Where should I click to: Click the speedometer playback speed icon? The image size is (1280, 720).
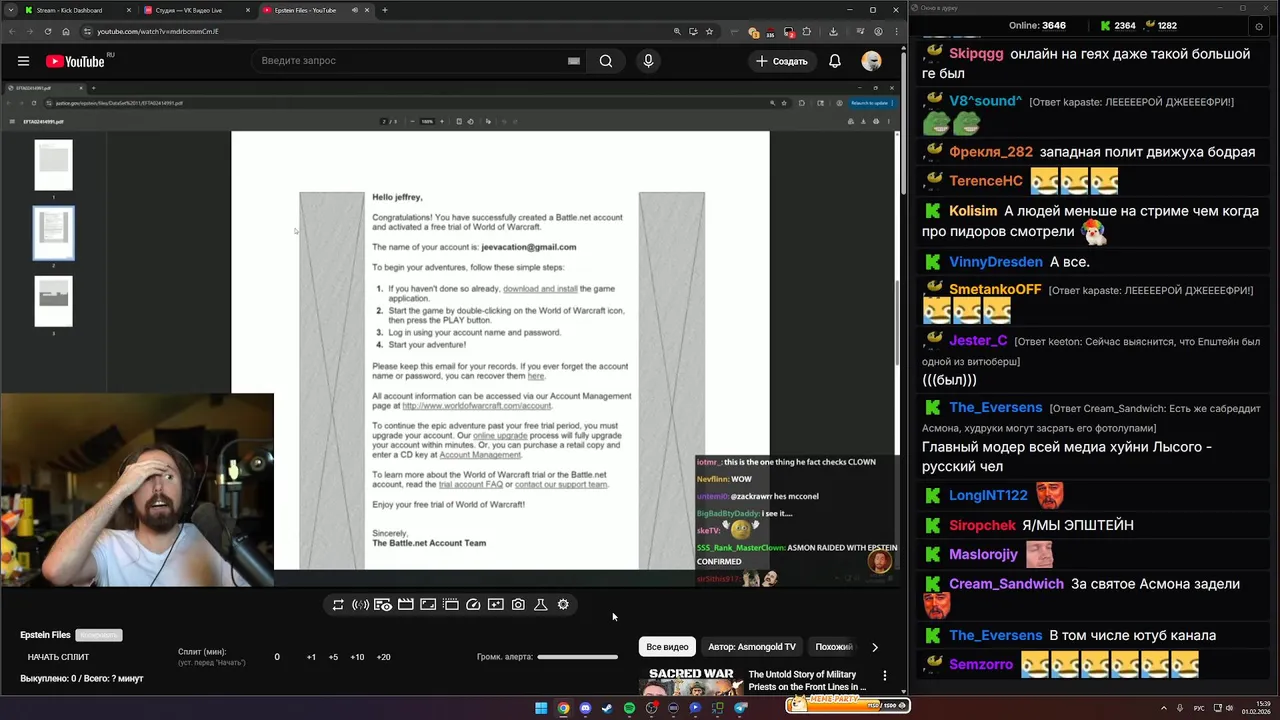click(x=473, y=604)
